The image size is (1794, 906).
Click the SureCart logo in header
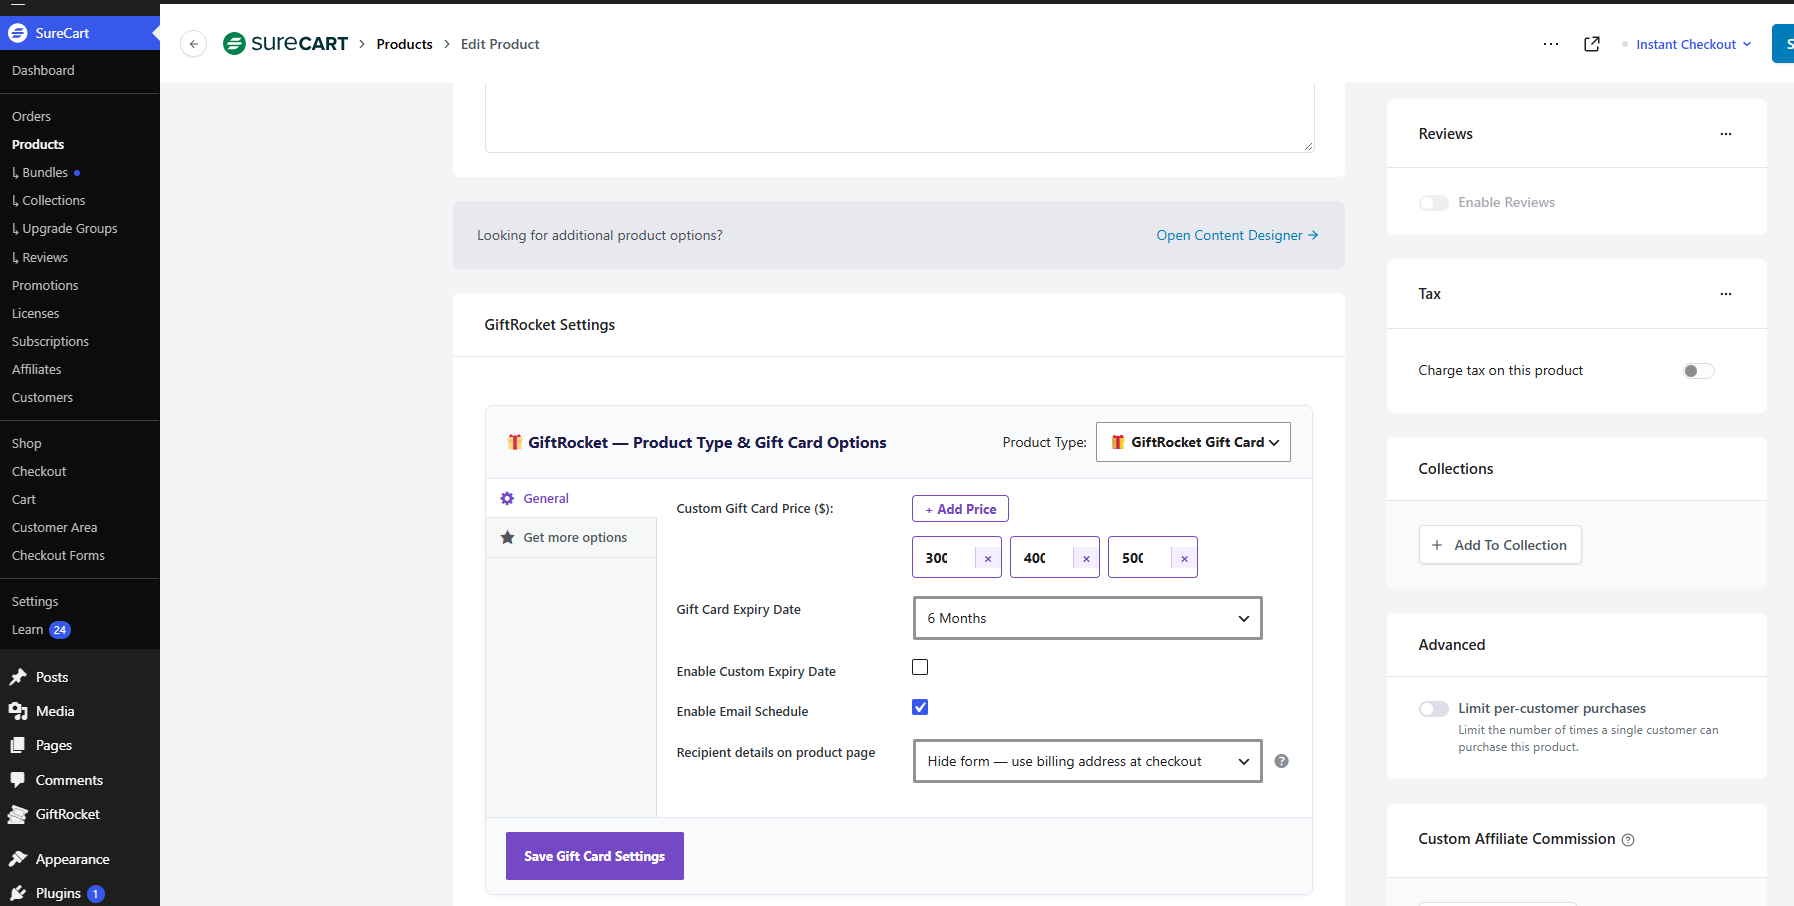pos(286,44)
